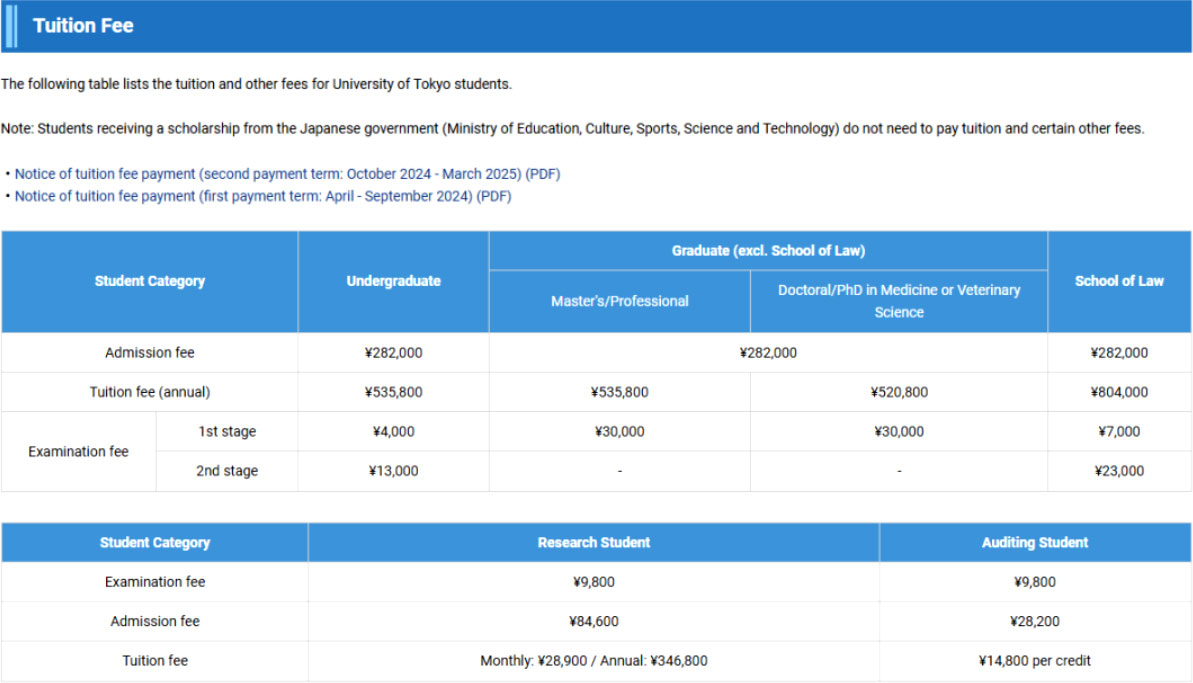1193x683 pixels.
Task: Click the "¥14,800 per credit" cell
Action: click(1035, 662)
